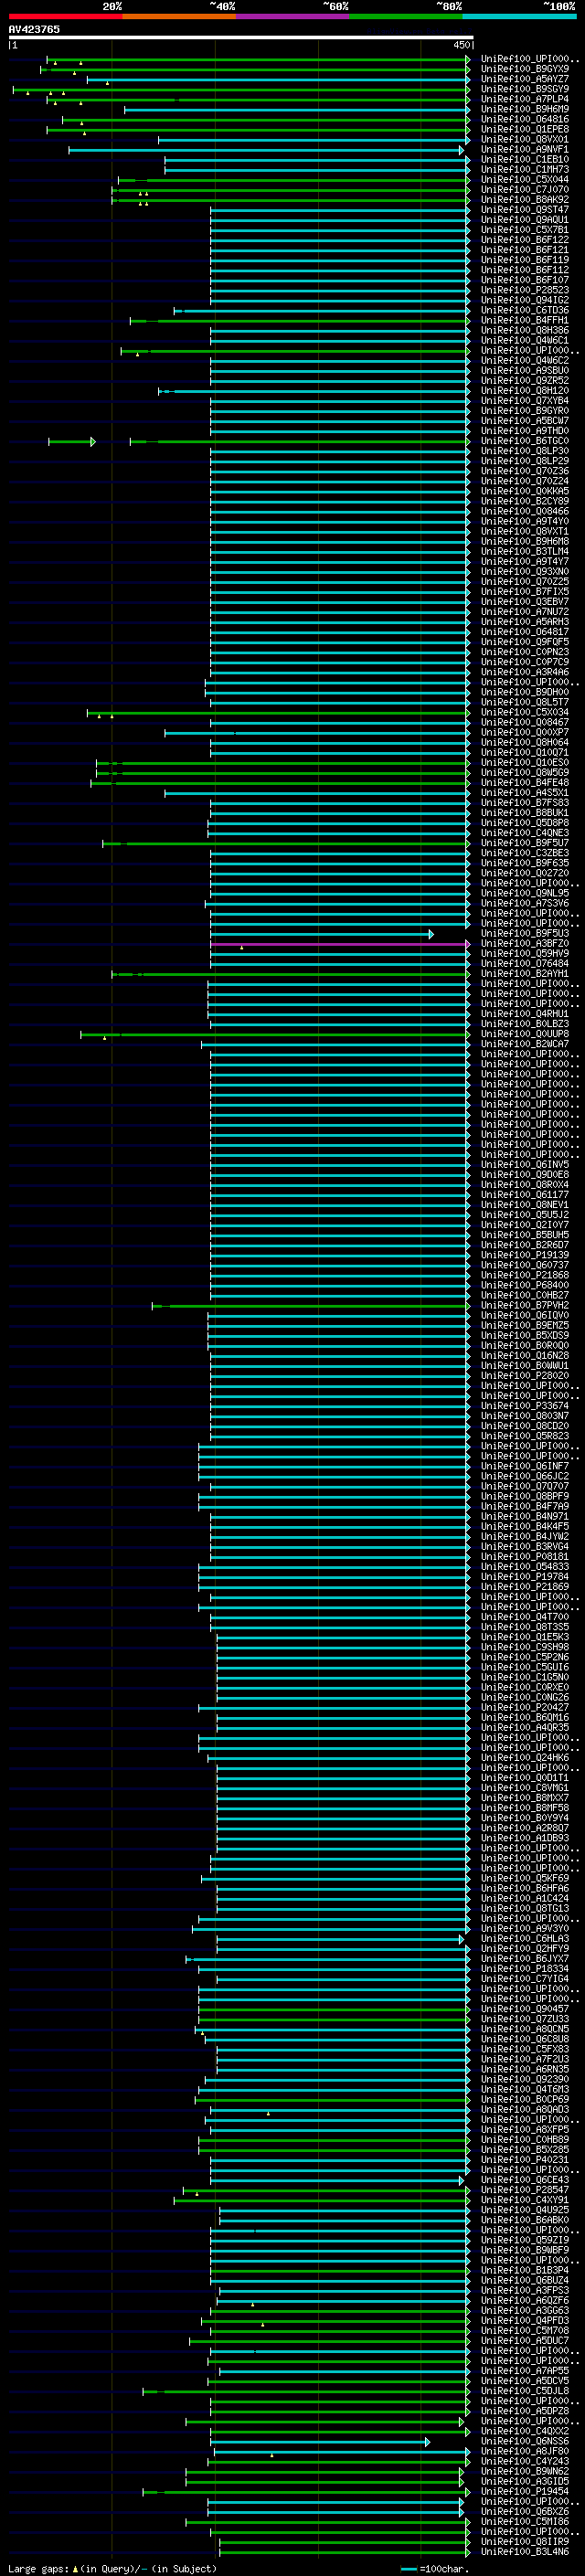The height and width of the screenshot is (2576, 585).
Task: Click the UniRef100_B7PVH2 label
Action: [x=525, y=1305]
